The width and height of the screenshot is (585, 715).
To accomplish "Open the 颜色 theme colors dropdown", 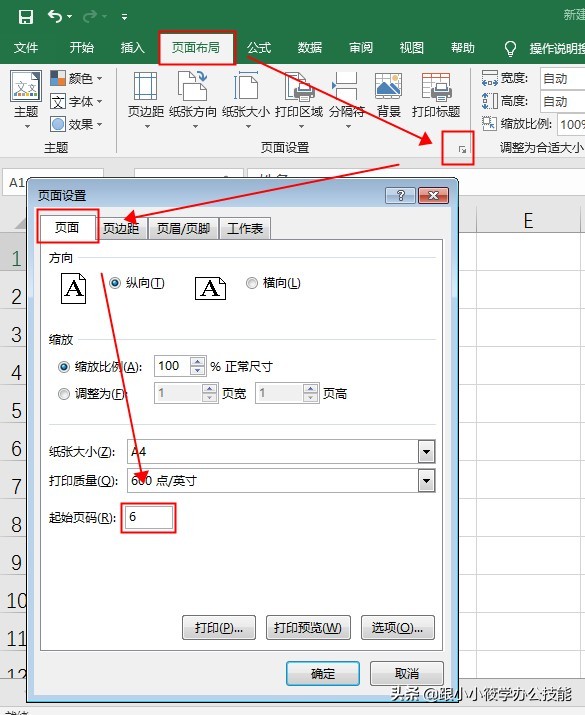I will 76,78.
